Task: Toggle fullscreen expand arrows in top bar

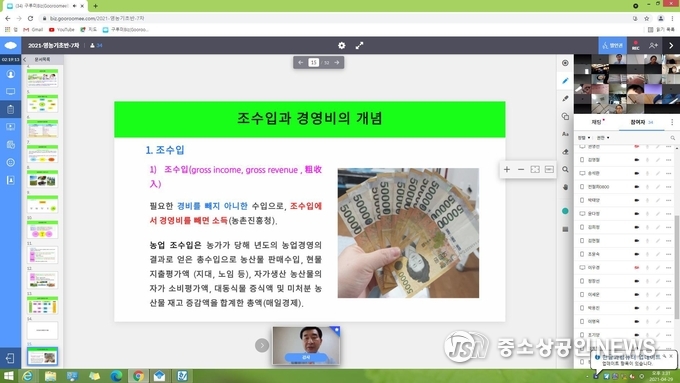Action: click(359, 45)
